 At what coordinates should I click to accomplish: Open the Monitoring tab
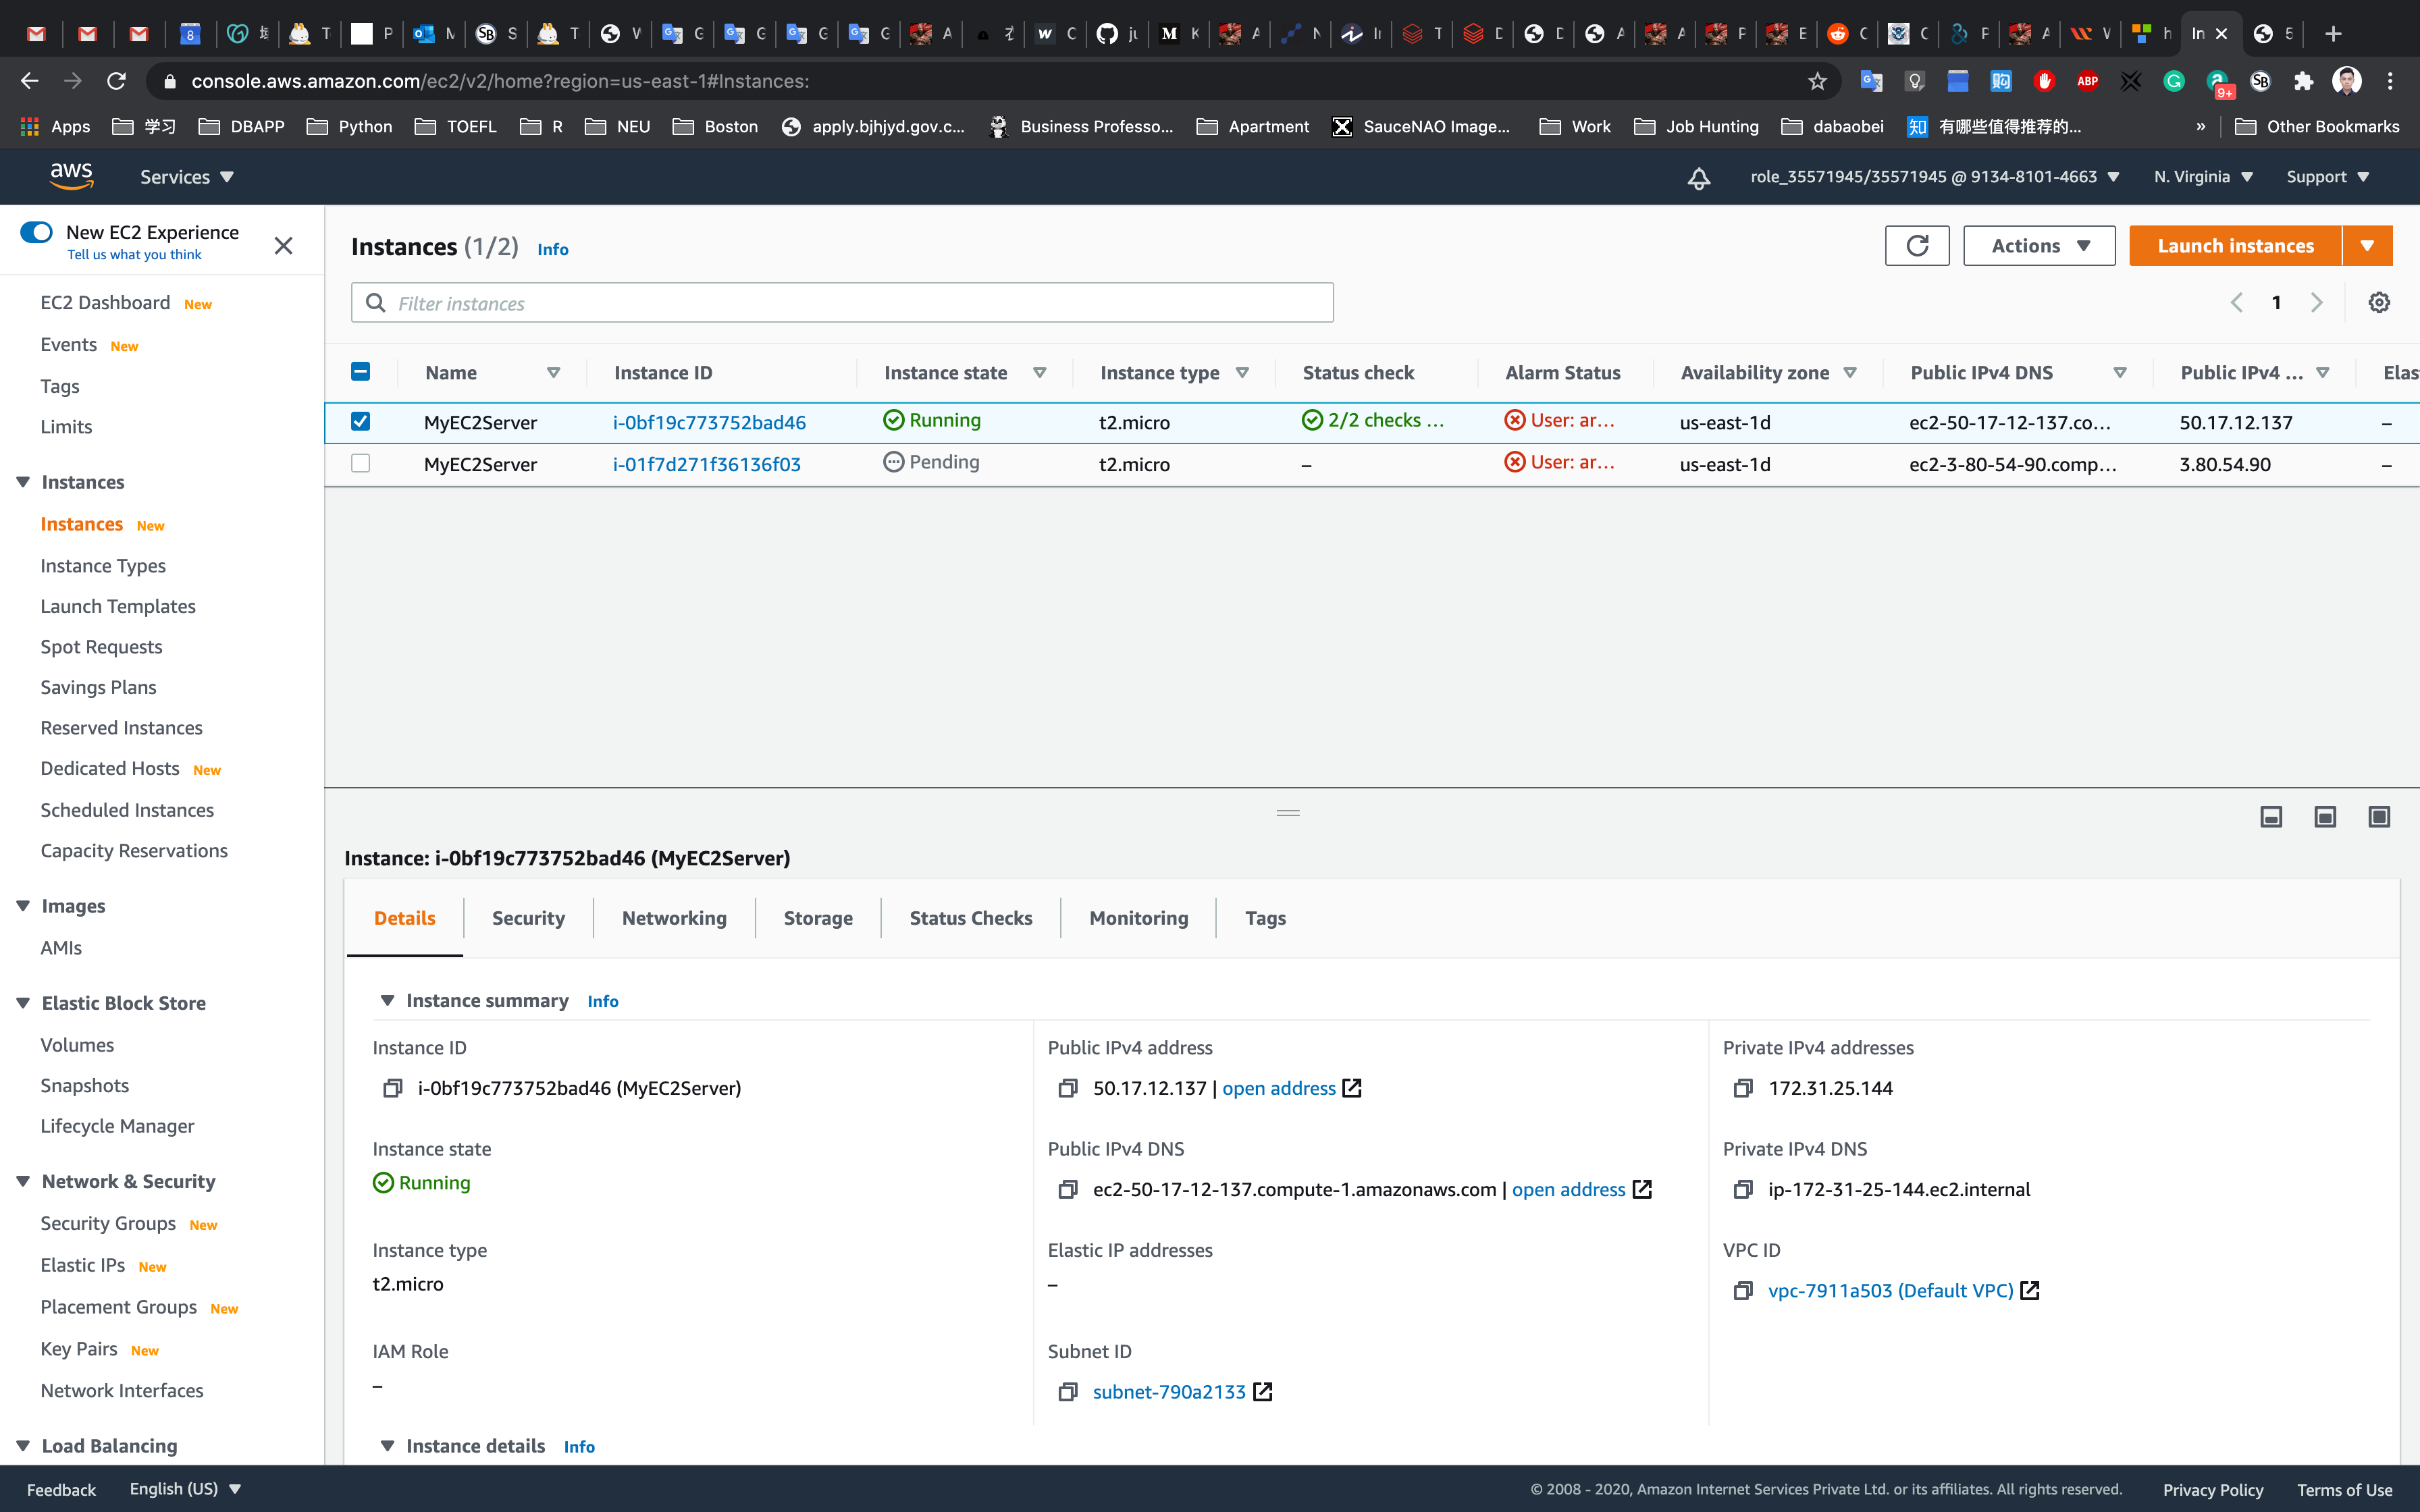[x=1138, y=918]
